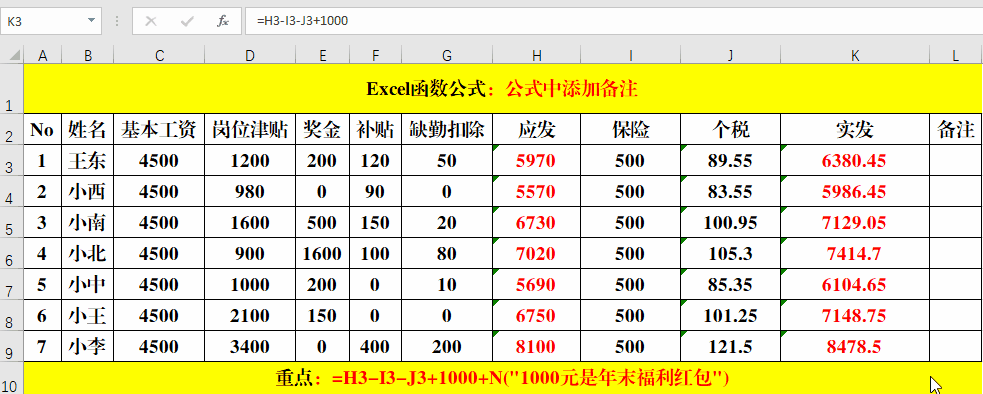
Task: Click the title cell Excel函数公式
Action: pos(503,88)
